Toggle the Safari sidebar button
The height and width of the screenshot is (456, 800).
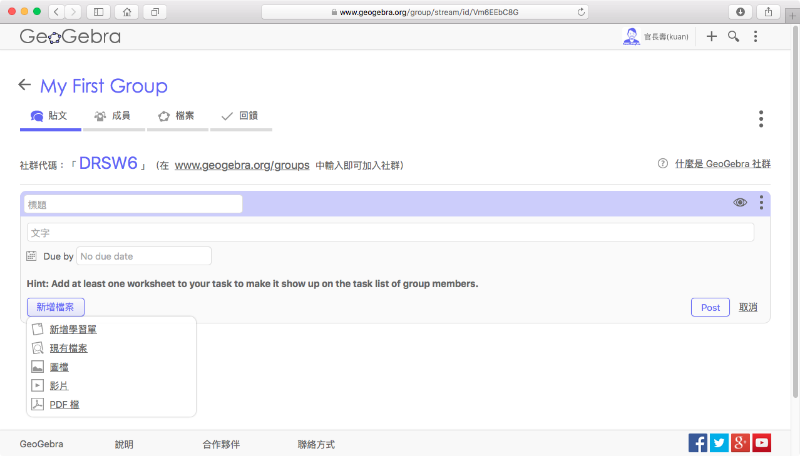pyautogui.click(x=98, y=12)
